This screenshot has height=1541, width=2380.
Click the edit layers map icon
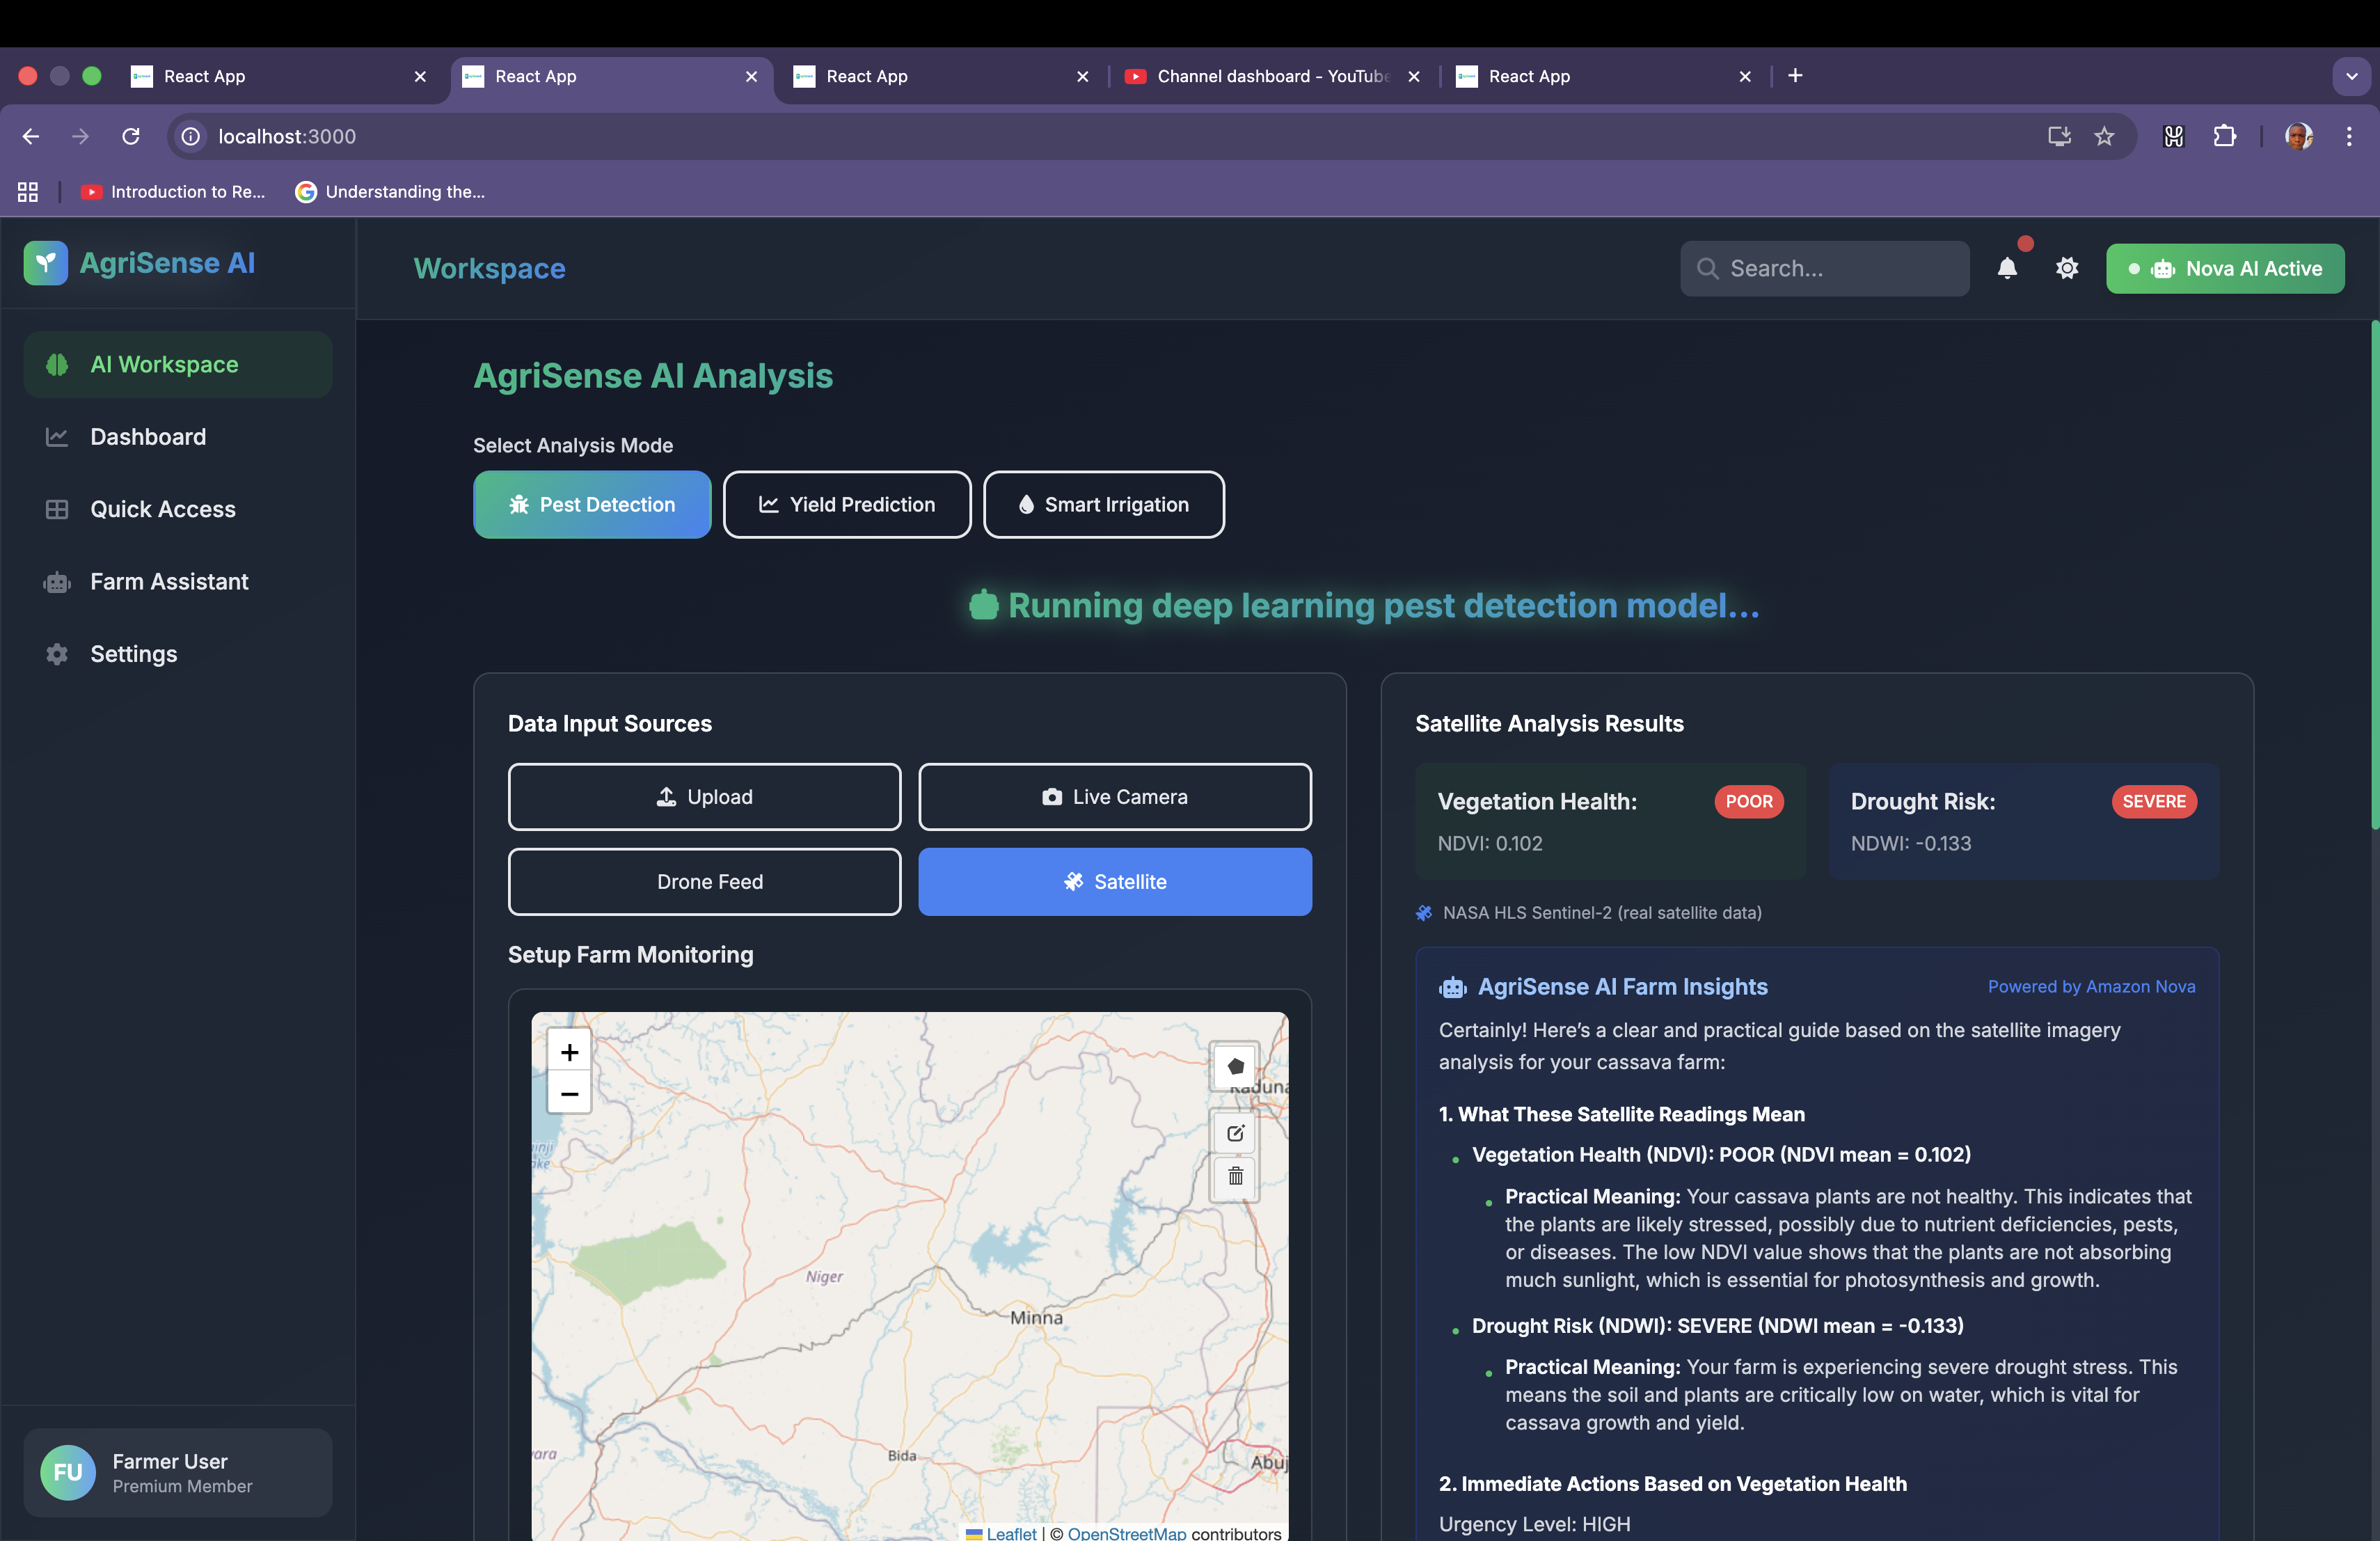pos(1235,1133)
